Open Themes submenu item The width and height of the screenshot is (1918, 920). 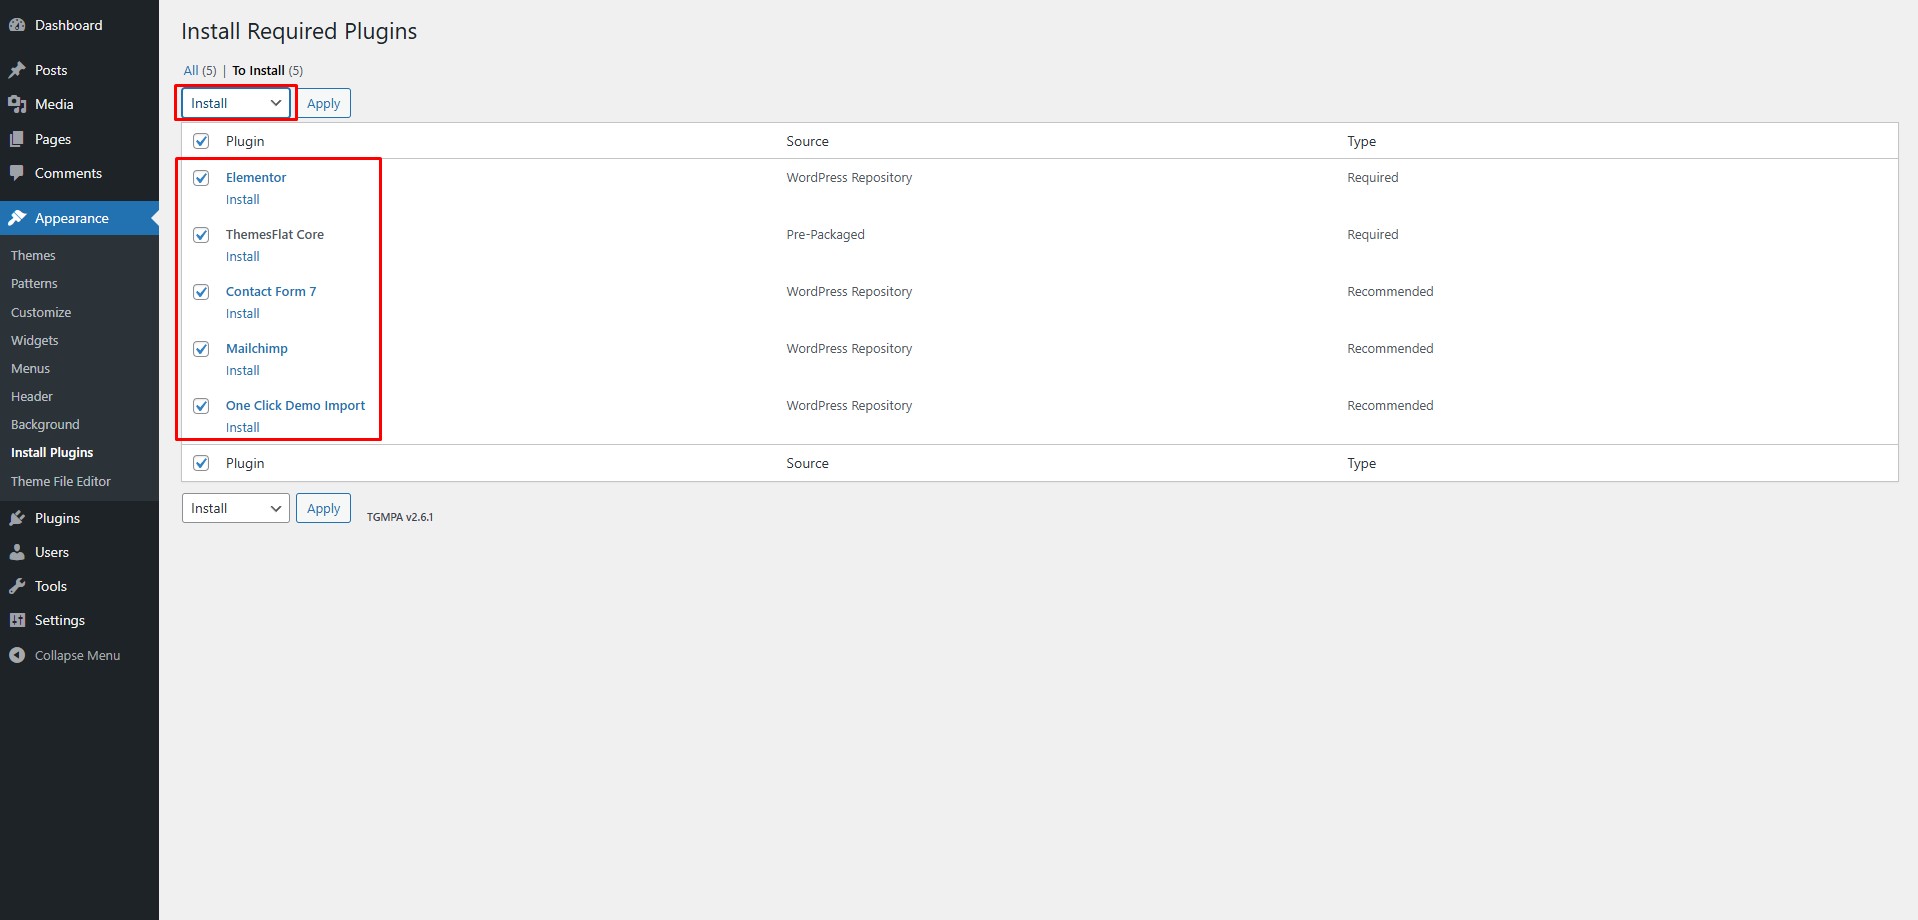pos(33,256)
